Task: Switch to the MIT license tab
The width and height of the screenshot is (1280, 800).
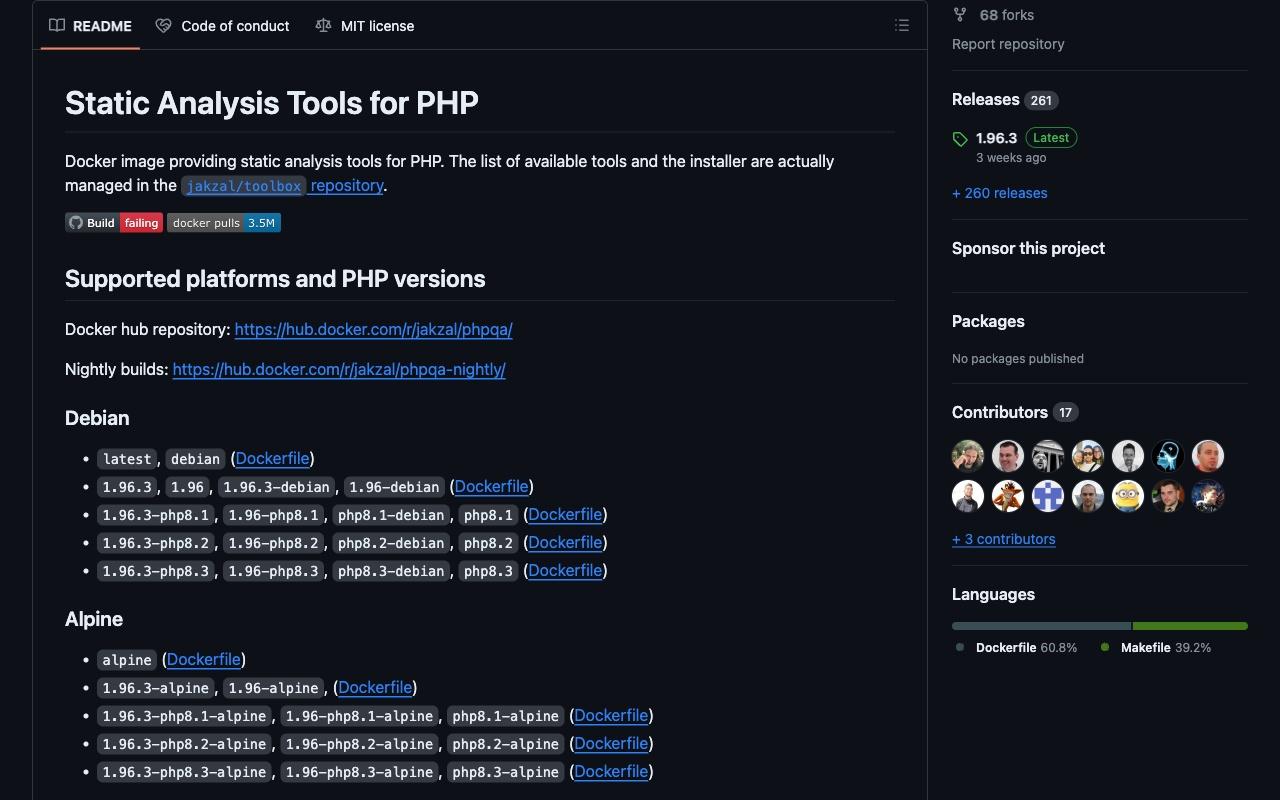Action: (364, 26)
